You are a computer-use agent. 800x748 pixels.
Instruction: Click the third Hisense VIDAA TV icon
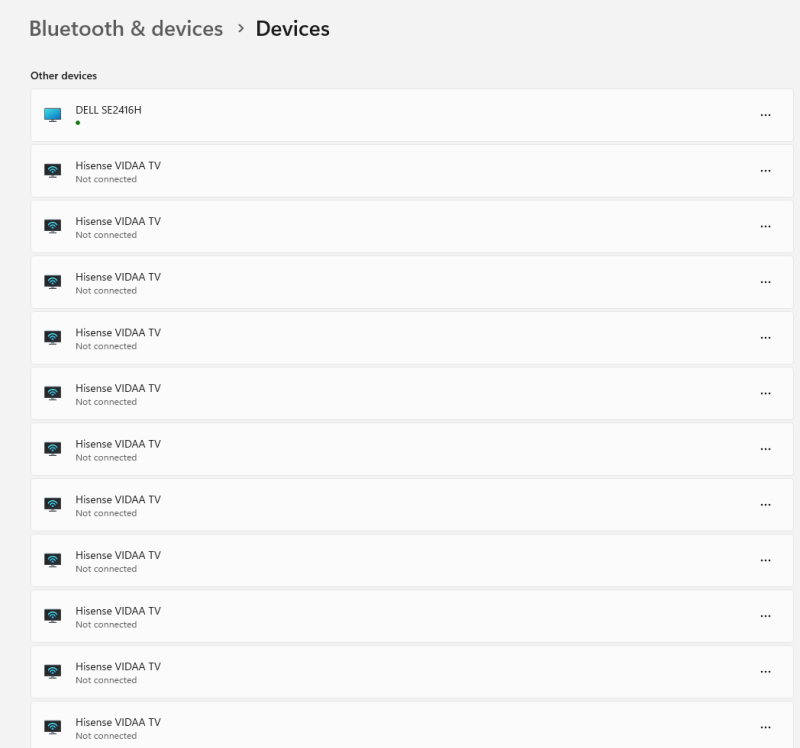tap(53, 282)
